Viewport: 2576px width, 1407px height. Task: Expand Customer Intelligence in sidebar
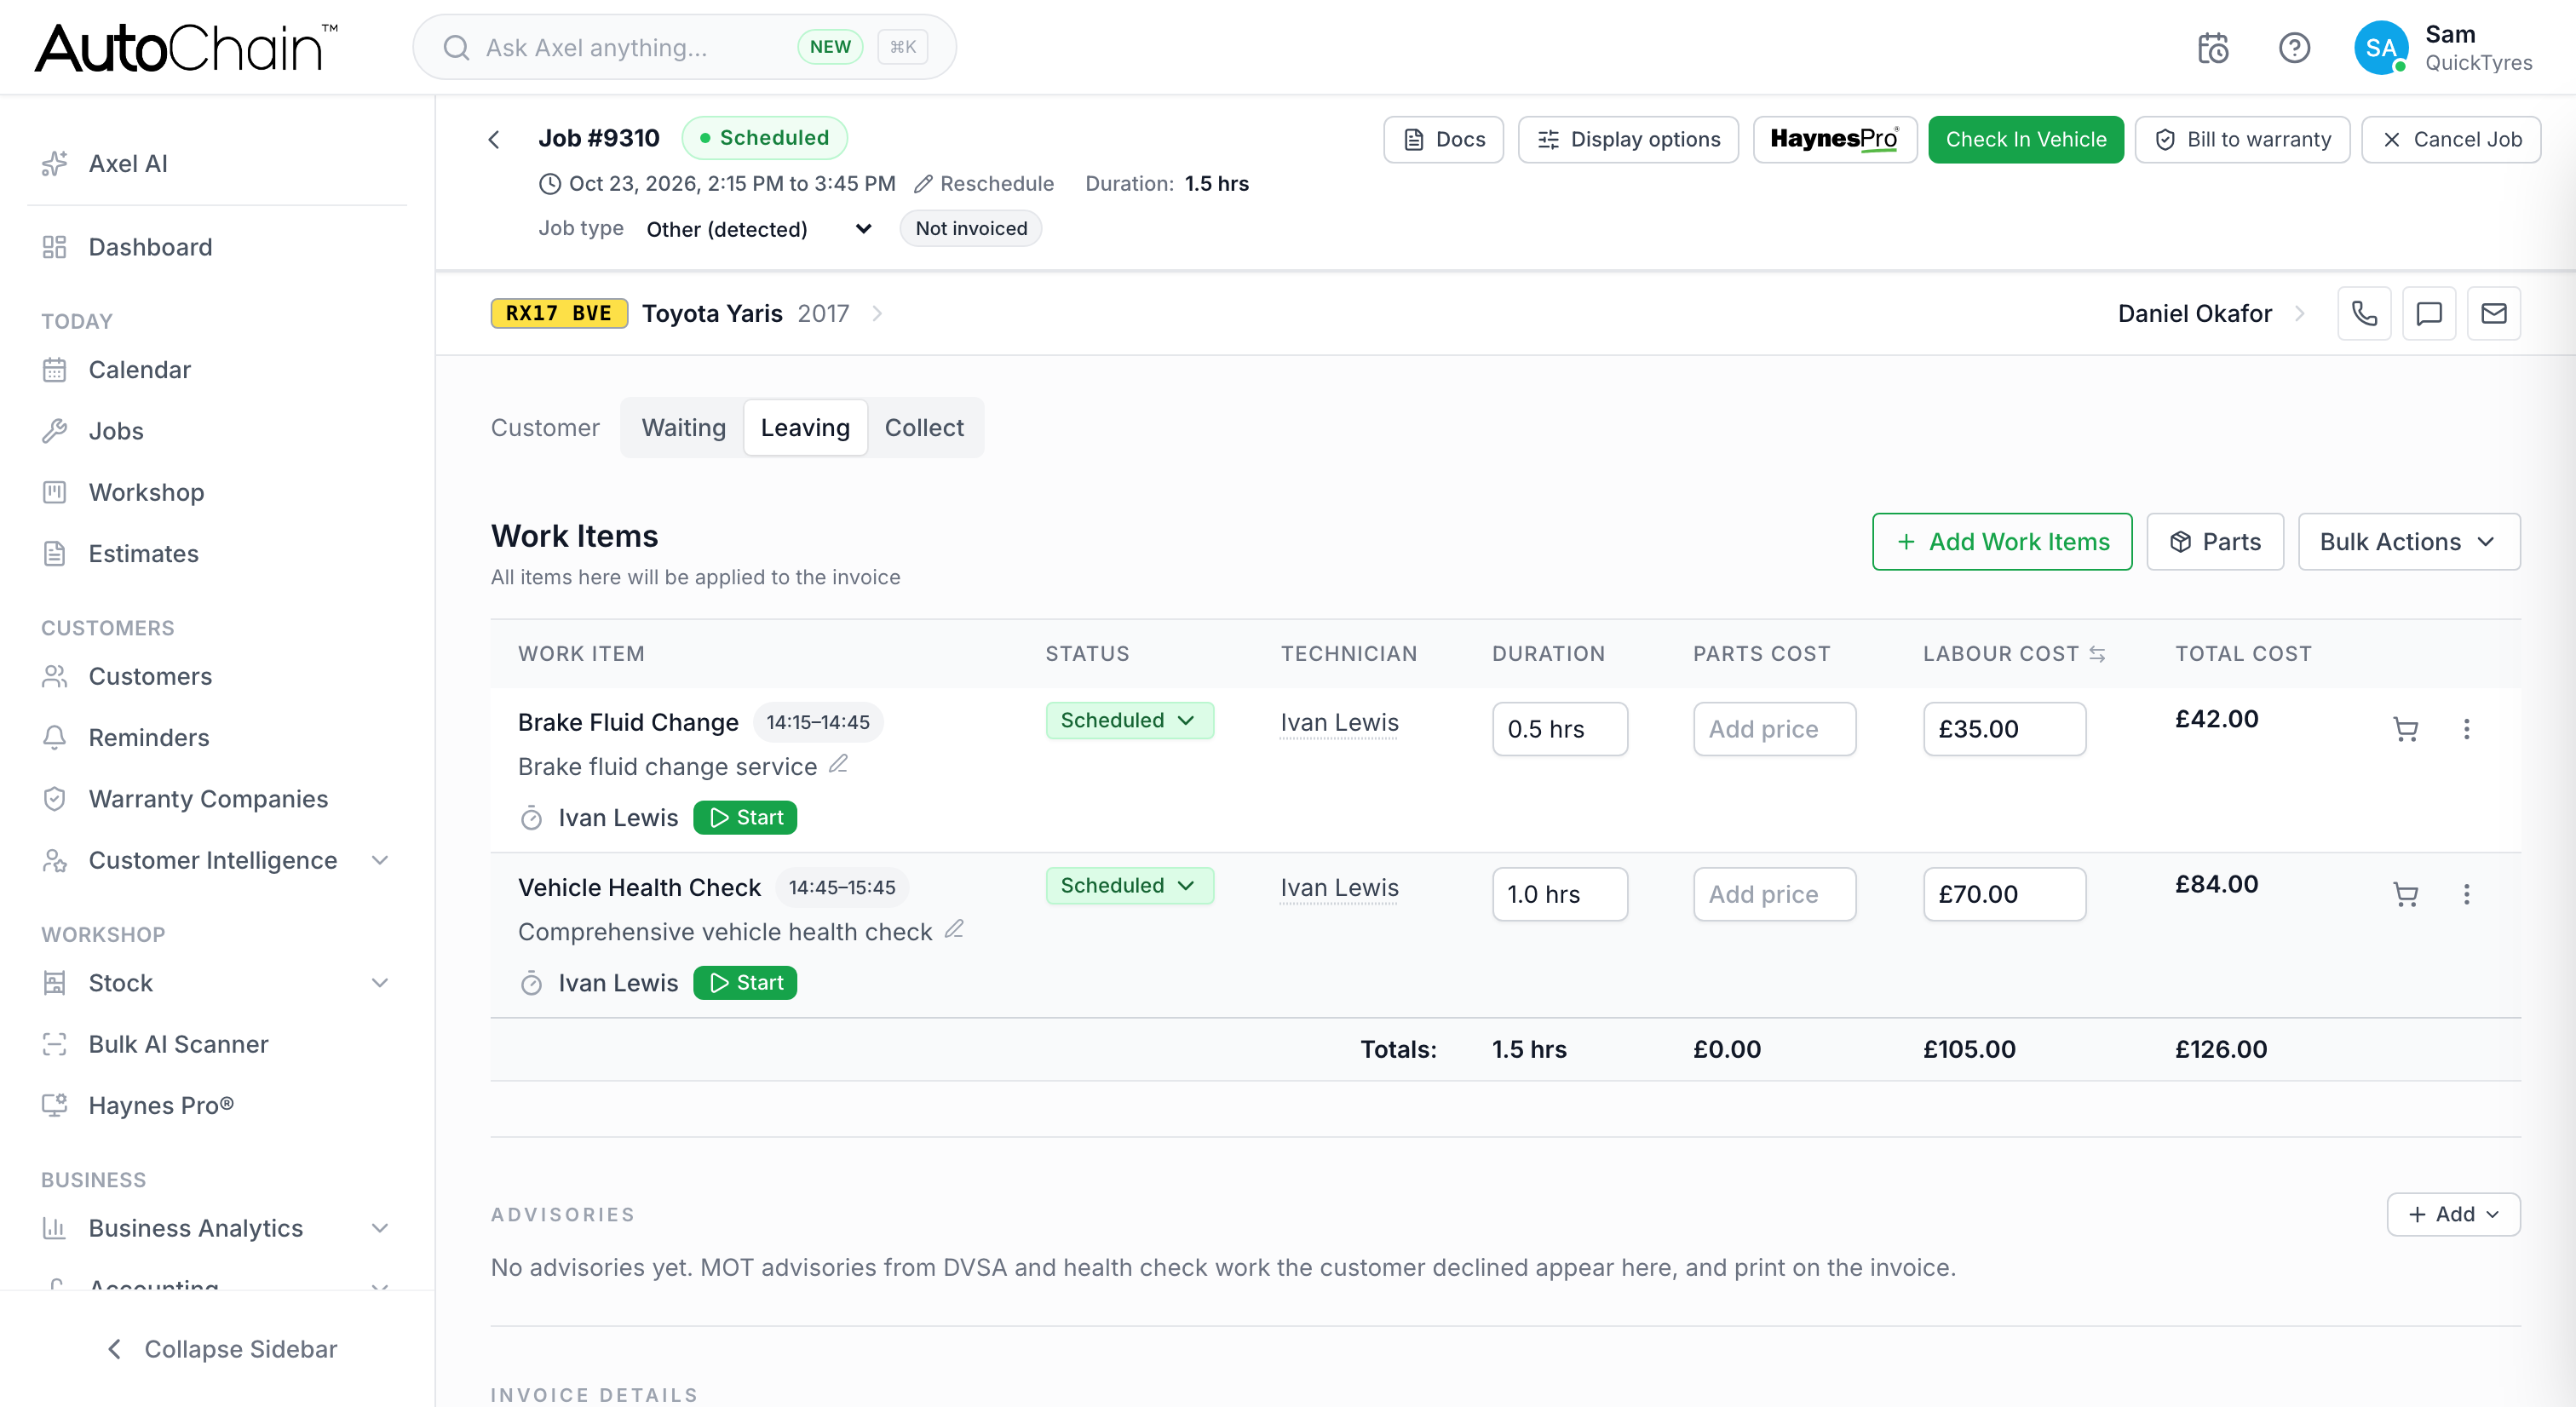pos(380,860)
